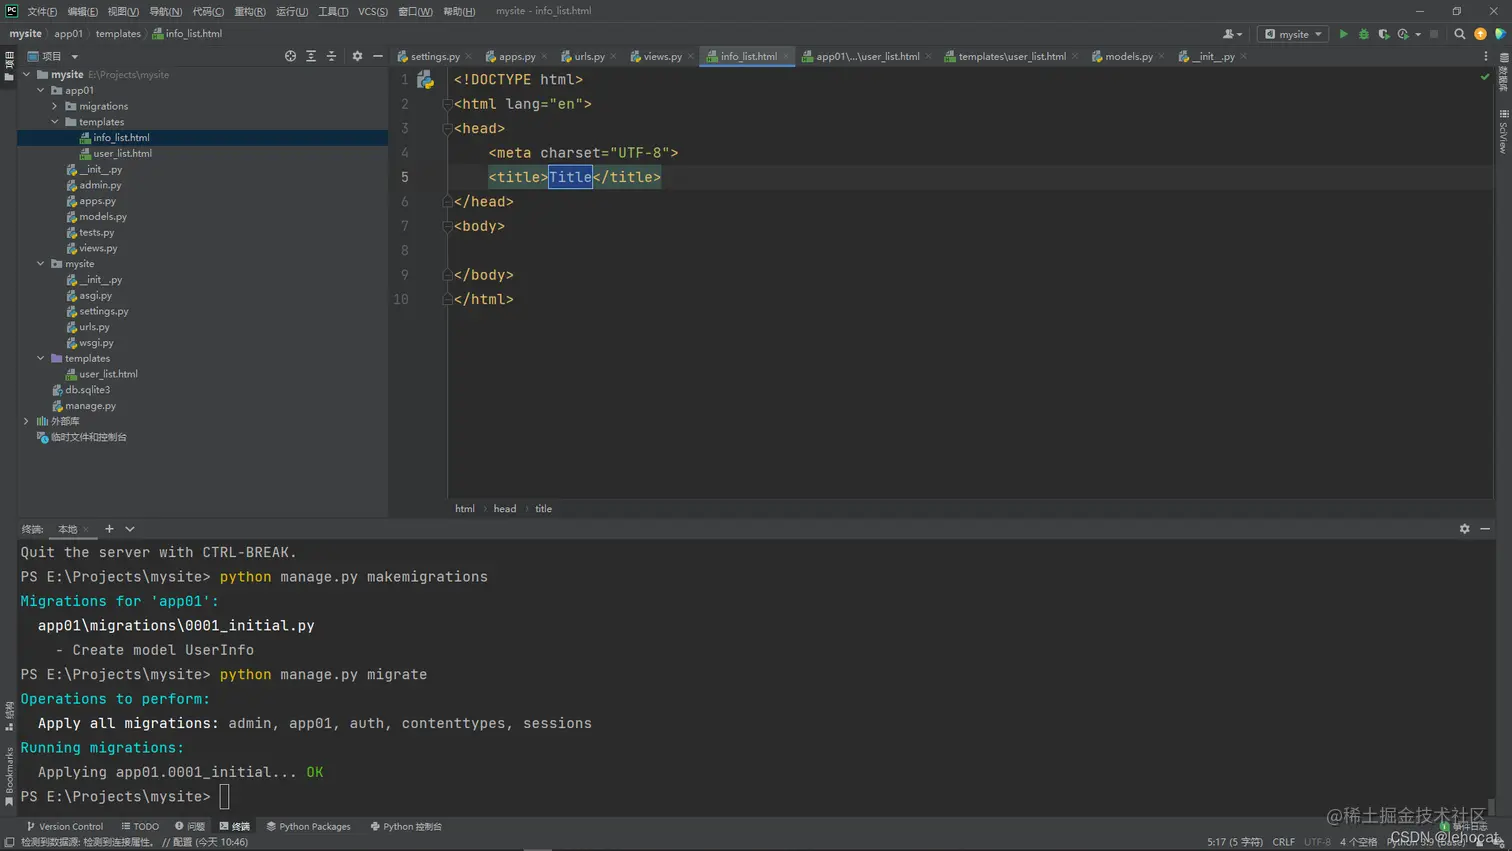
Task: Expand the 外部库 external libraries node
Action: 26,421
